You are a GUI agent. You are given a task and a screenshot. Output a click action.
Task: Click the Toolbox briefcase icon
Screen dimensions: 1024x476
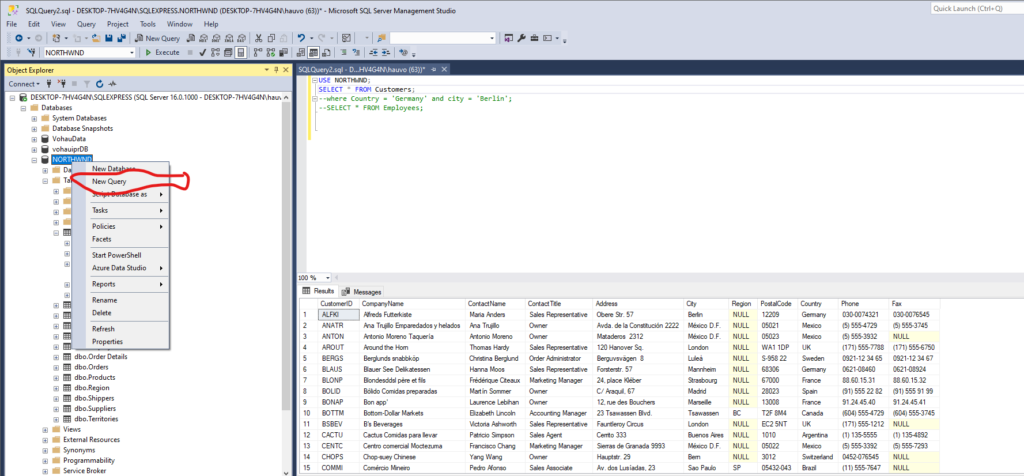[x=534, y=38]
